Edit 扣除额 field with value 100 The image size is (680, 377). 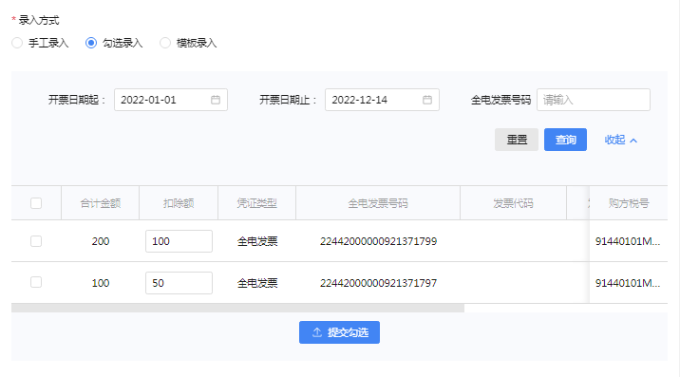point(179,241)
